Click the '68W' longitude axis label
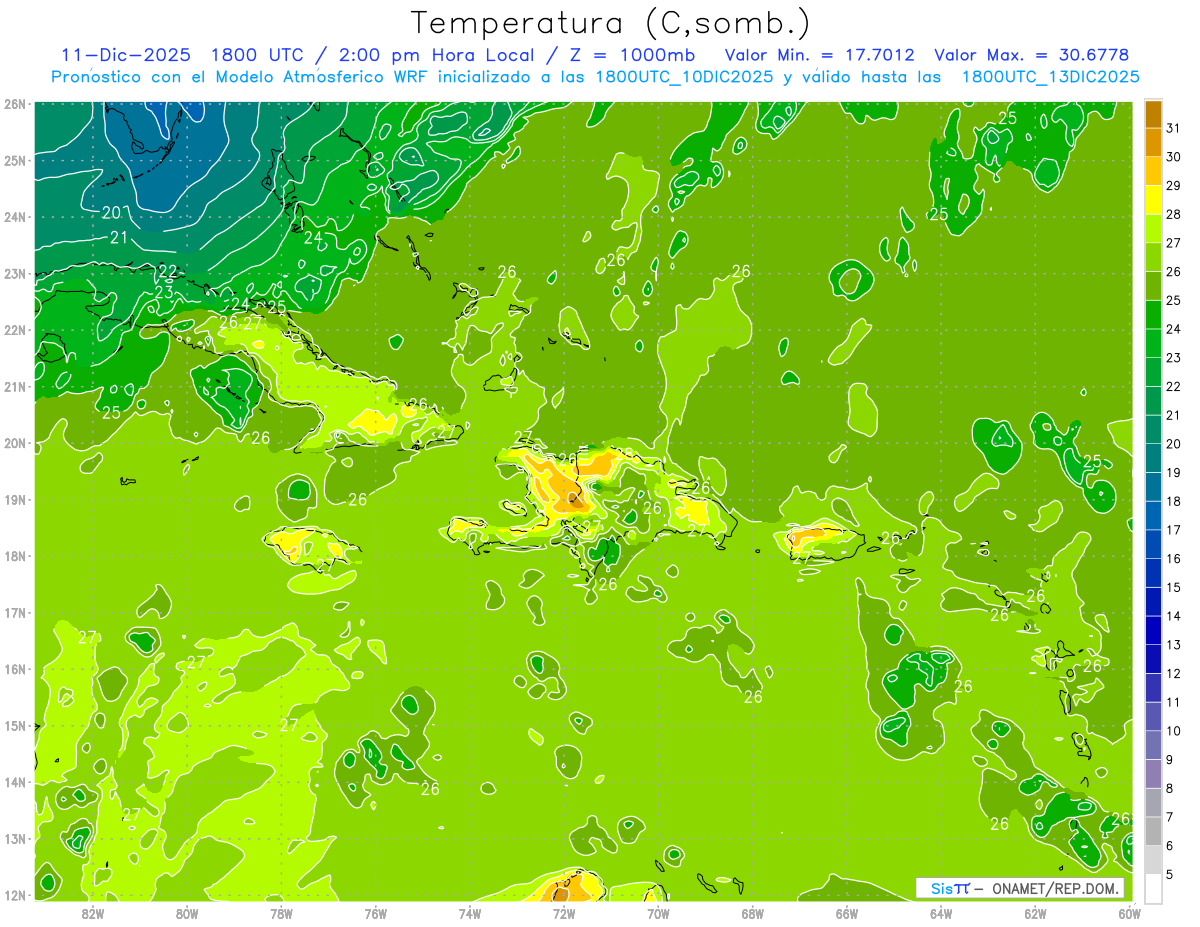Screen dimensions: 1200x927 (752, 914)
